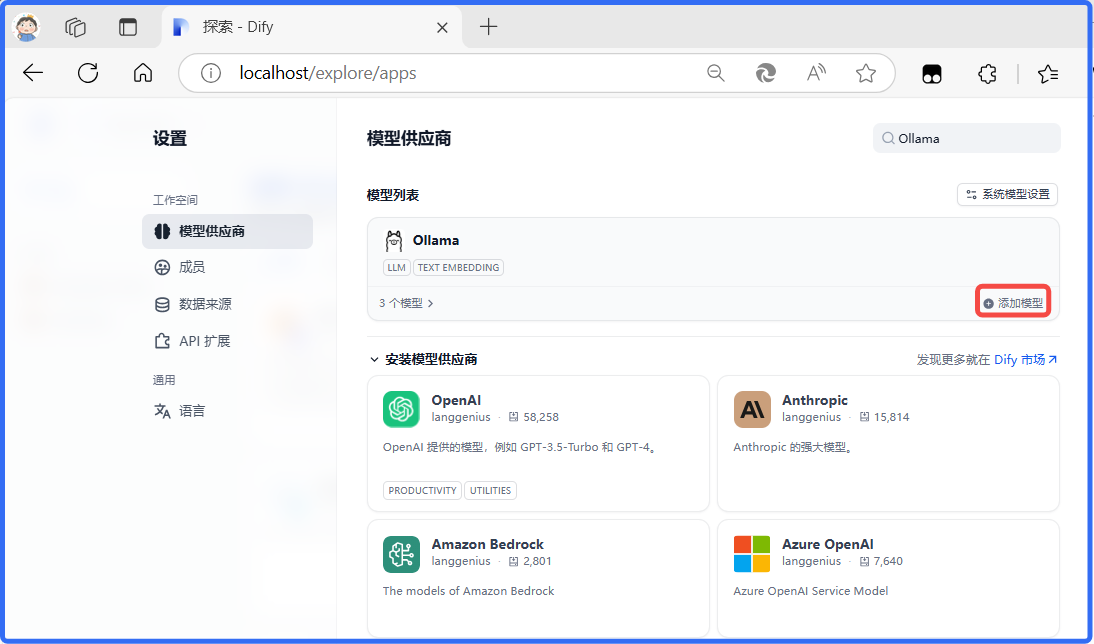
Task: Click the 模型供应商 brain icon
Action: (162, 231)
